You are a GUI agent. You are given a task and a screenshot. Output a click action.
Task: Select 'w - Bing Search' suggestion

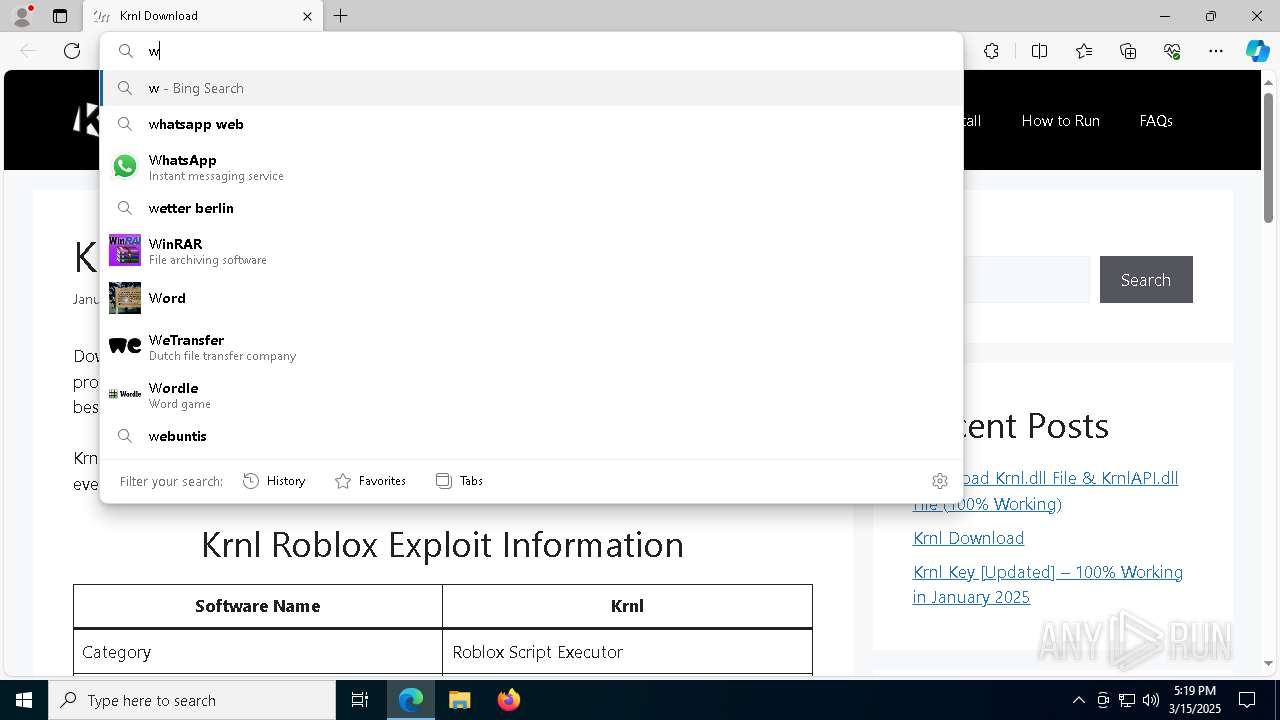(531, 88)
